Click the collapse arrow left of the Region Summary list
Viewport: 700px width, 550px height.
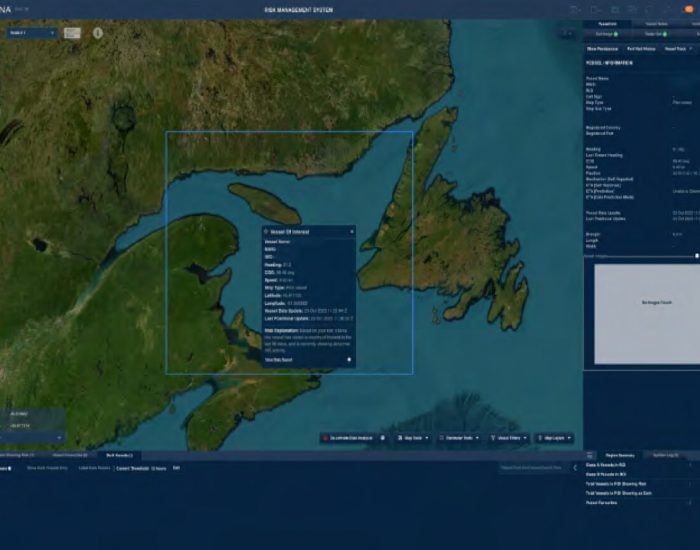pyautogui.click(x=575, y=467)
